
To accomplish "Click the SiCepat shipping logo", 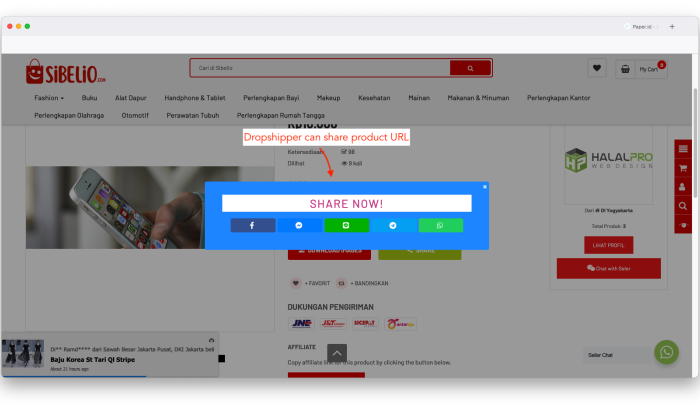I will (365, 323).
